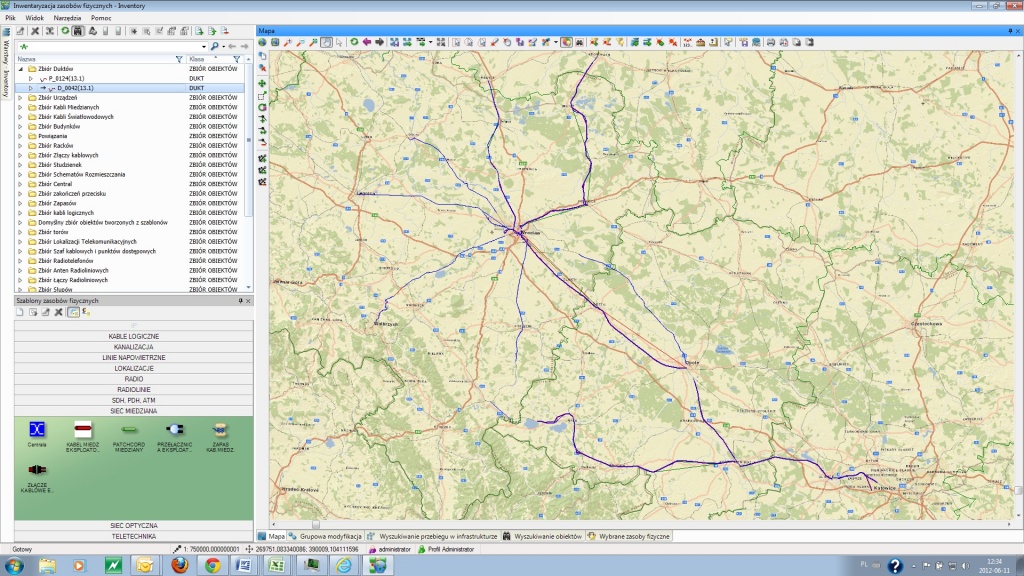Switch to the Grupowa modyfikacja tab
1024x576 pixels.
pyautogui.click(x=325, y=537)
